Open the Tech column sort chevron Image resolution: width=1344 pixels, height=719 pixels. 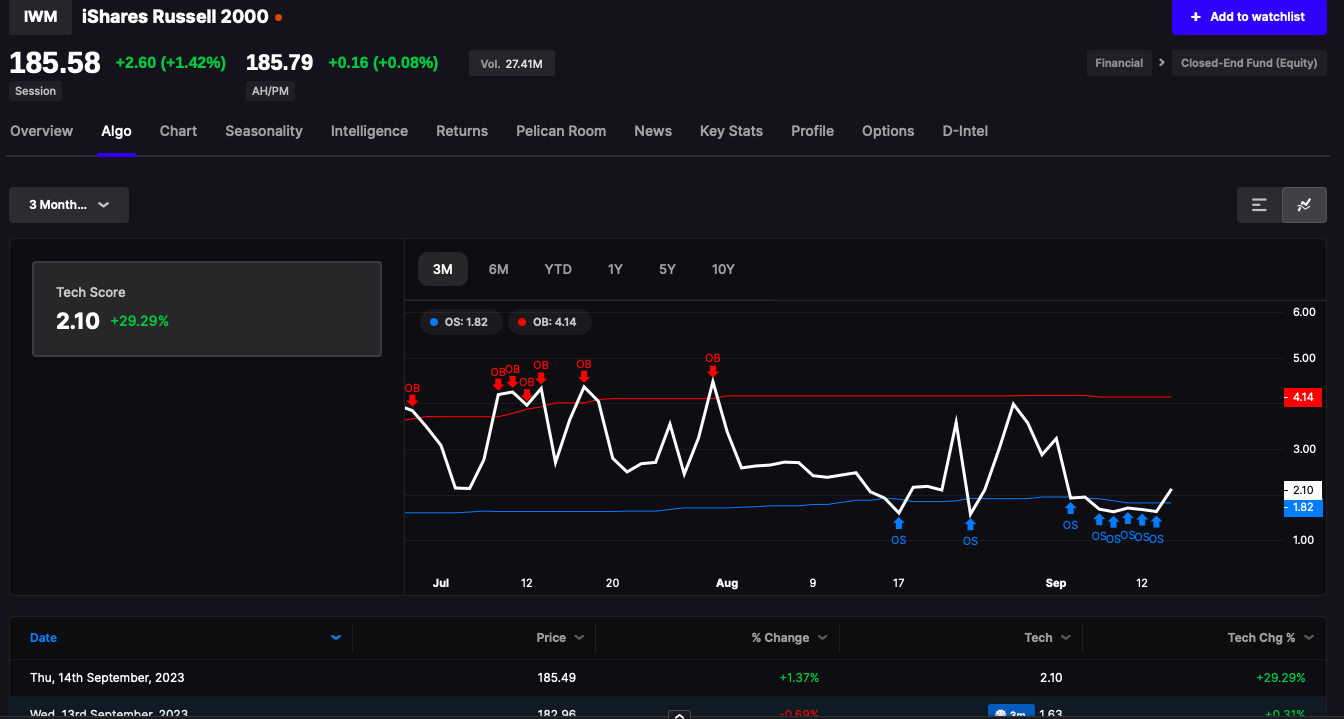click(1066, 638)
